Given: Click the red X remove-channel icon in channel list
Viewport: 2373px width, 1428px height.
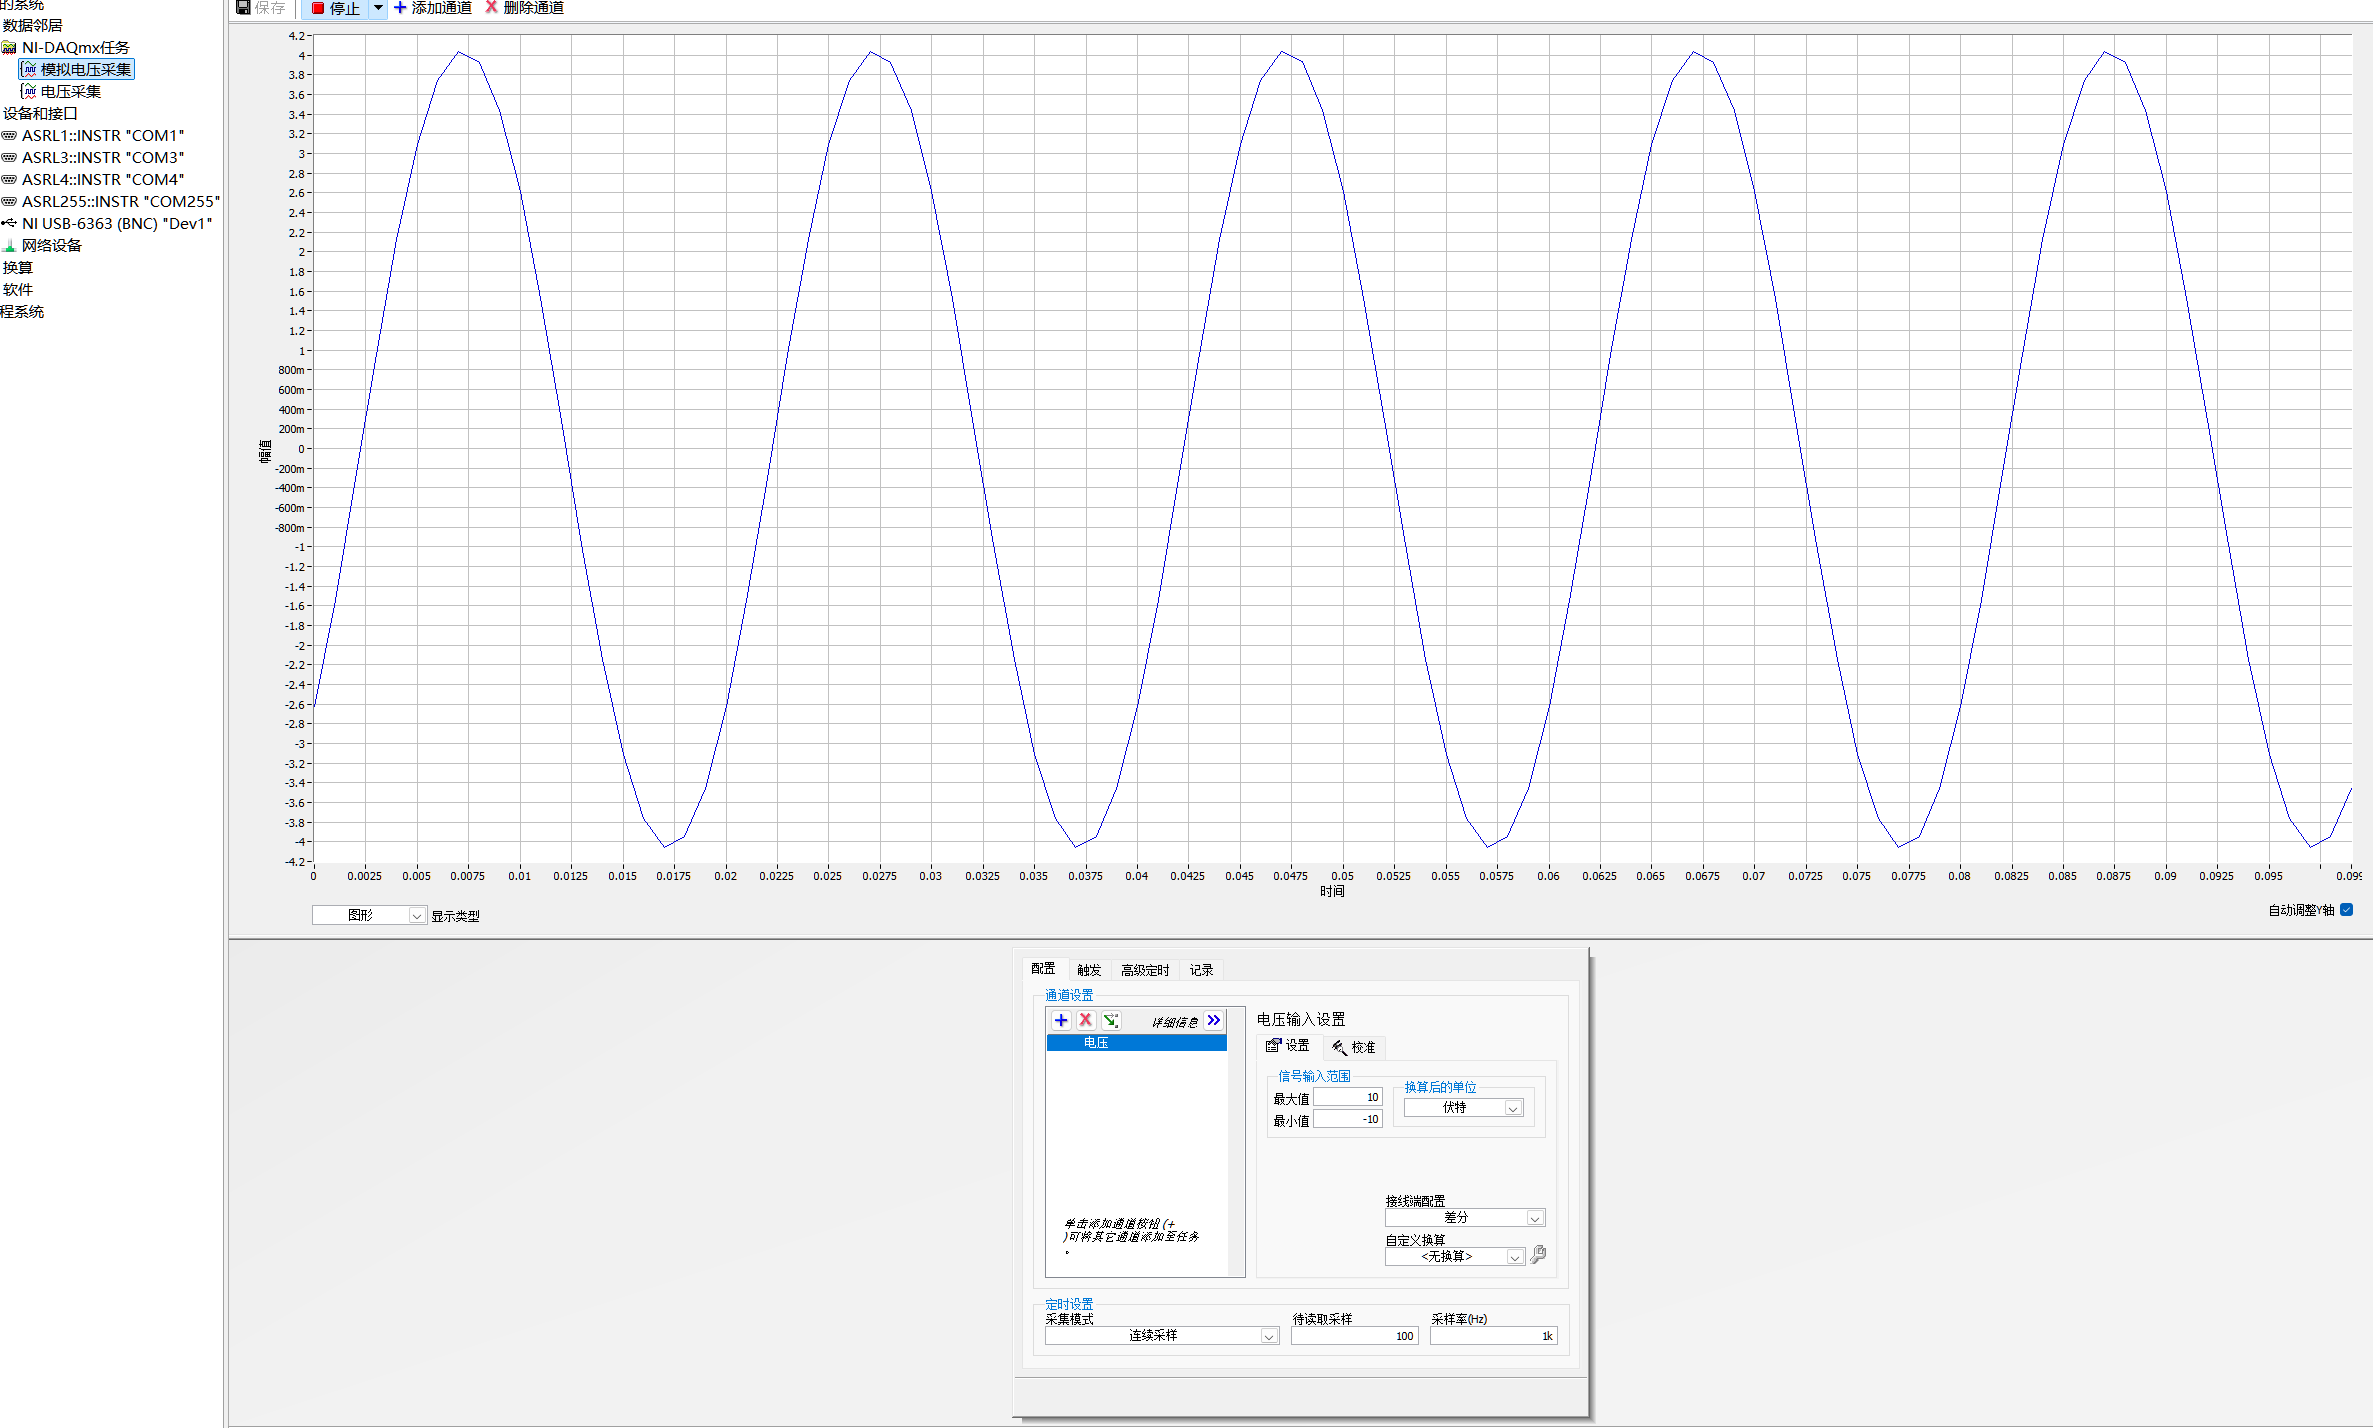Looking at the screenshot, I should coord(1085,1020).
